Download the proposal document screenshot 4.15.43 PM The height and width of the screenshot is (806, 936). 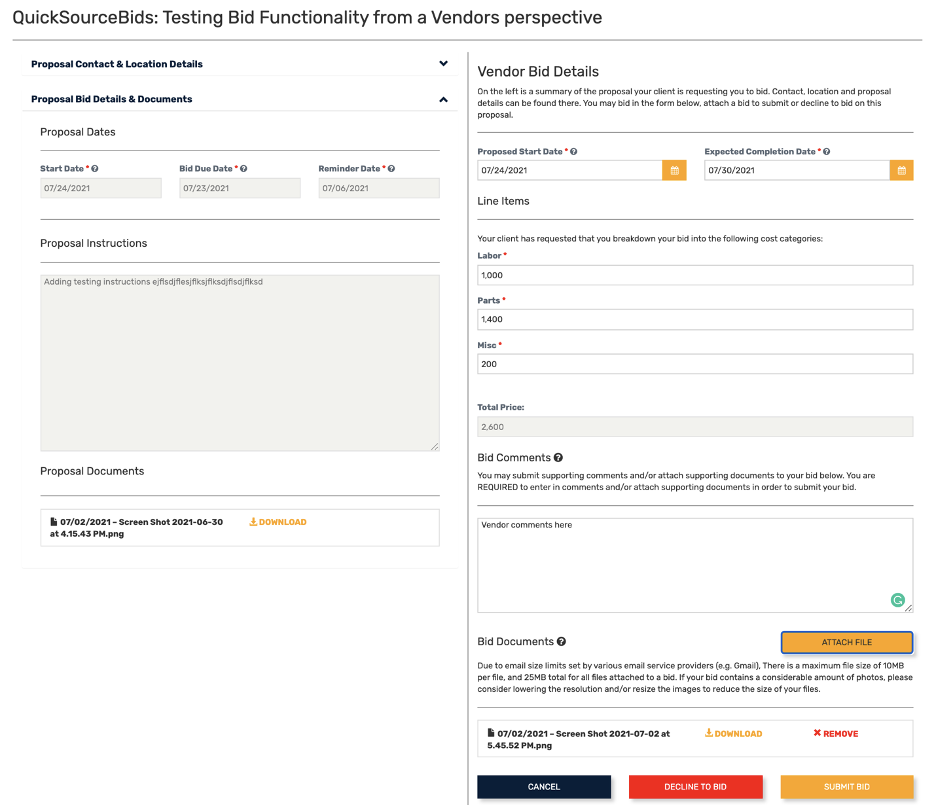pyautogui.click(x=278, y=522)
